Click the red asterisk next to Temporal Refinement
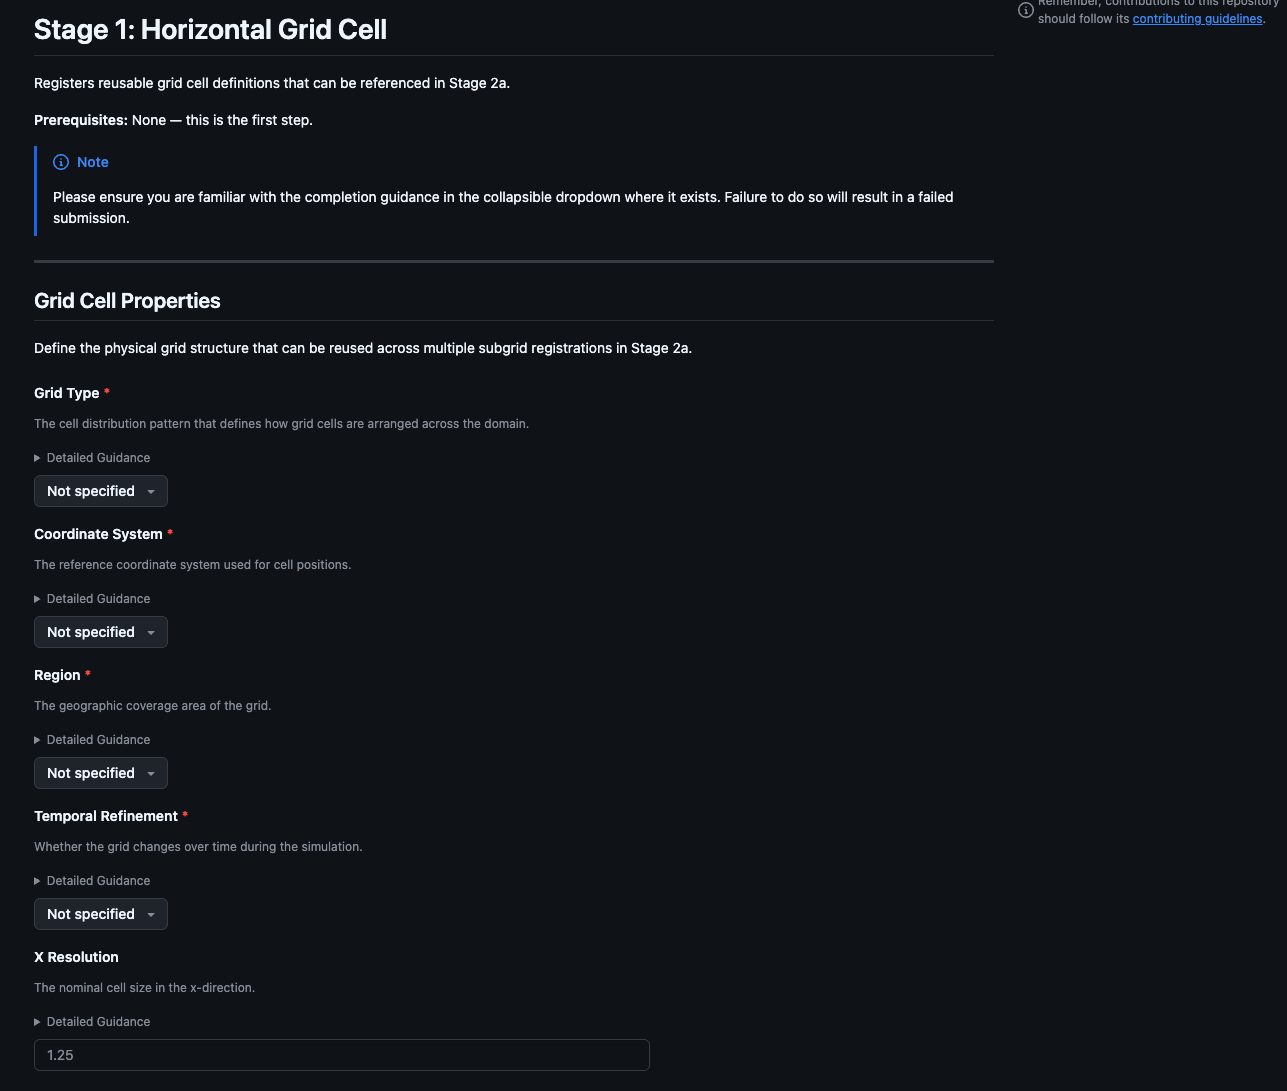Screen dimensions: 1287x1091 click(x=185, y=815)
